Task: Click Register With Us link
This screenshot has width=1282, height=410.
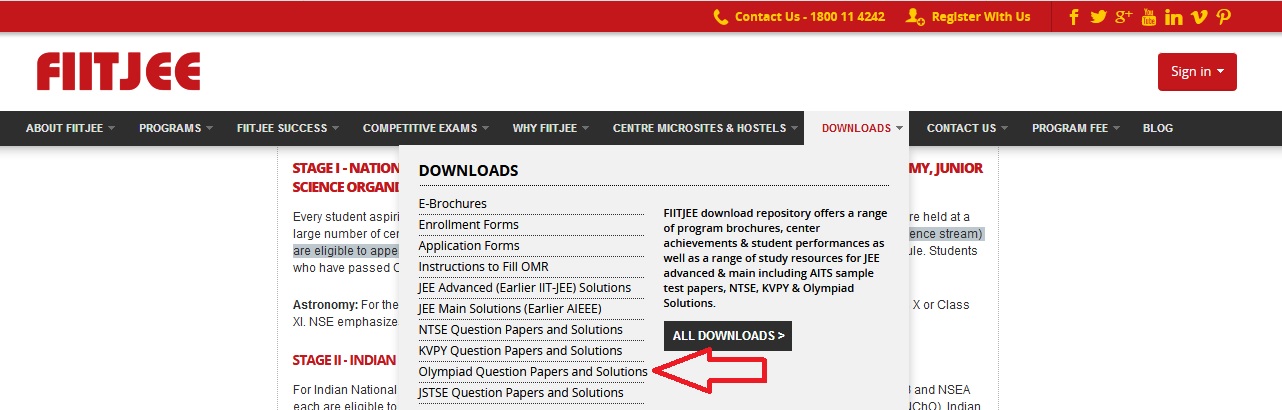Action: point(981,17)
